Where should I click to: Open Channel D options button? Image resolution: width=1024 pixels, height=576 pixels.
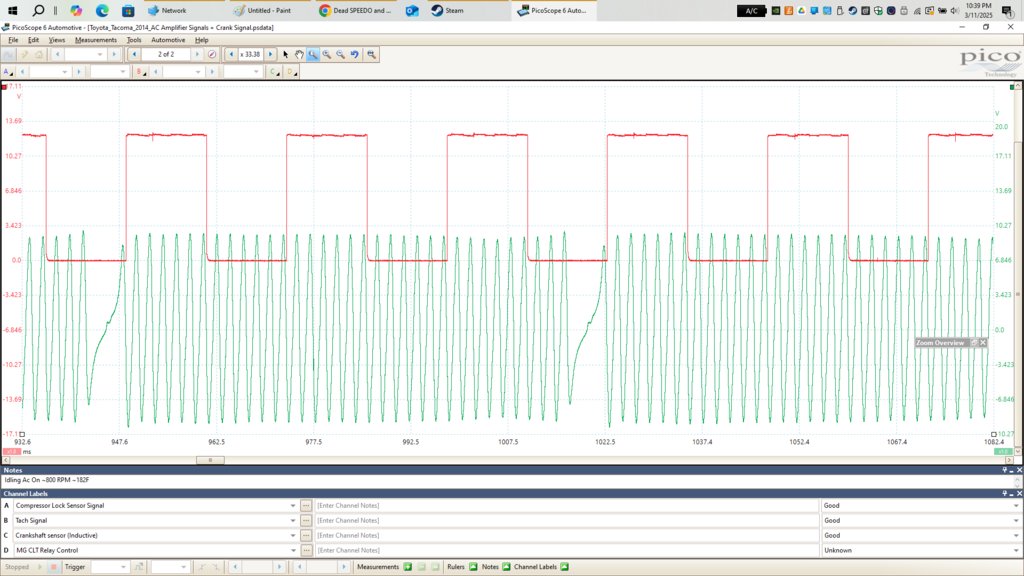[291, 72]
